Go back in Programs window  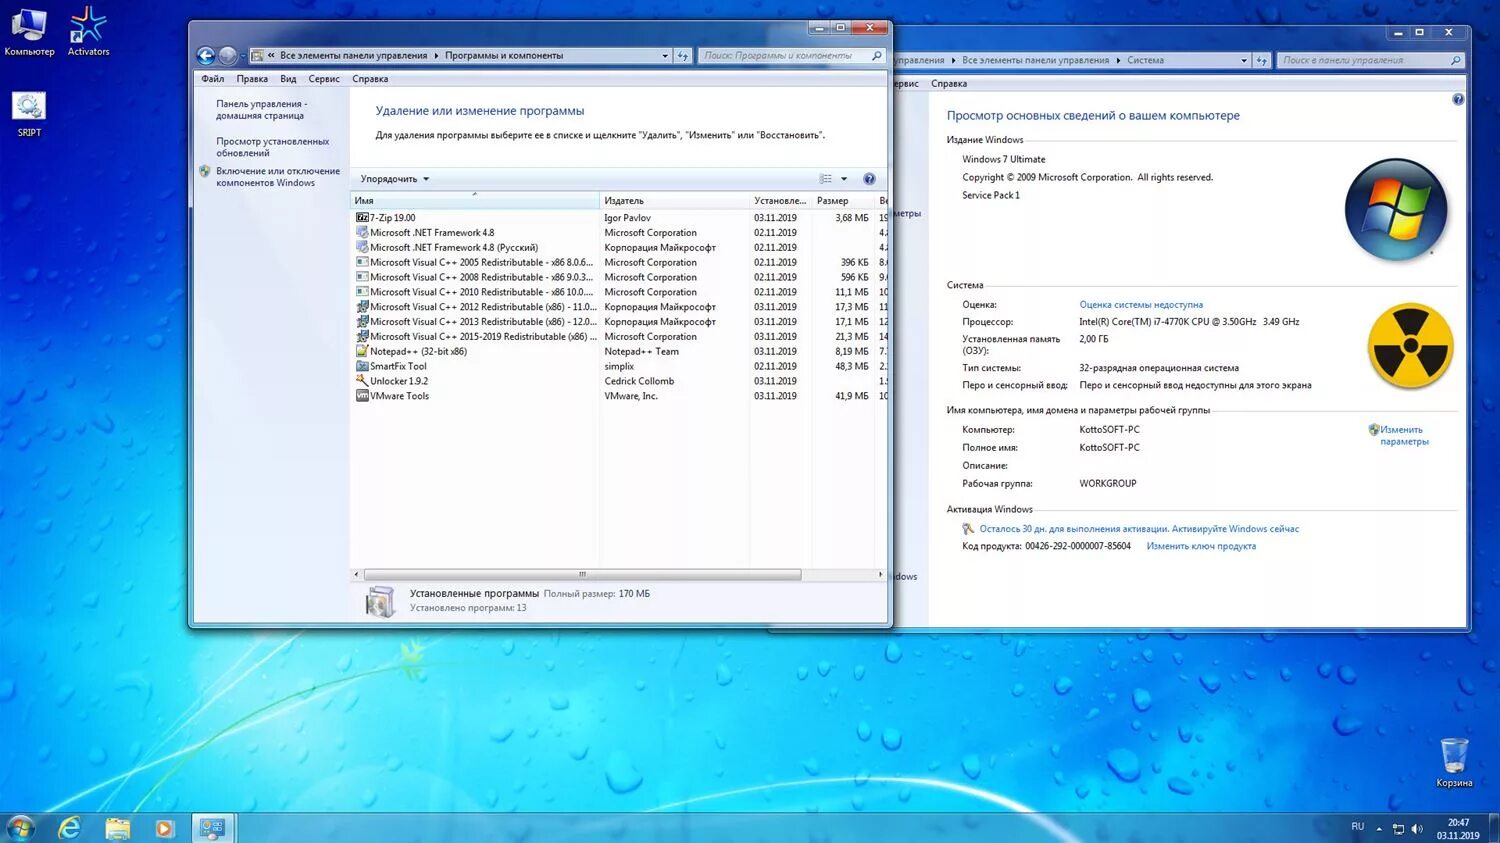[x=206, y=56]
